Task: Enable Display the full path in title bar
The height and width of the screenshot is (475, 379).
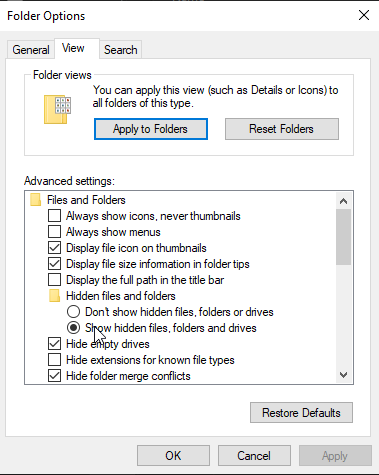Action: tap(54, 280)
